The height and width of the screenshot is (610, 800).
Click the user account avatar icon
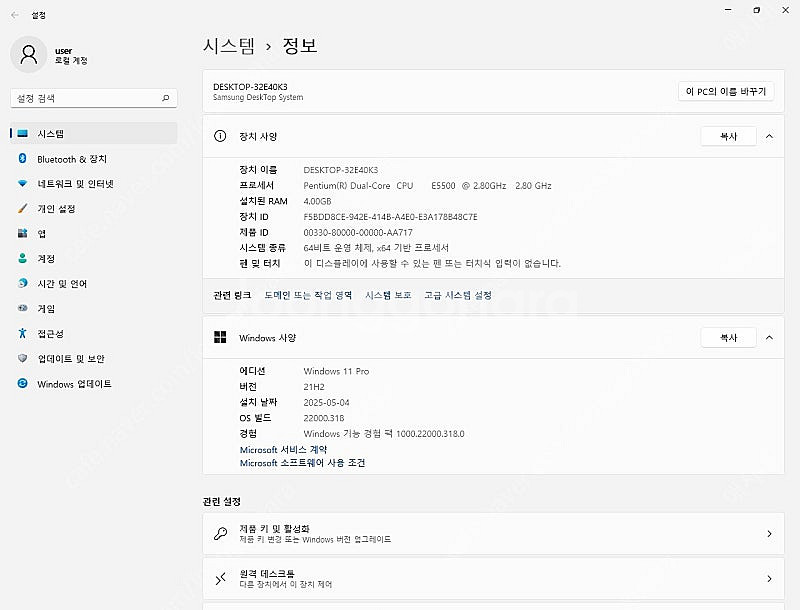click(x=29, y=55)
